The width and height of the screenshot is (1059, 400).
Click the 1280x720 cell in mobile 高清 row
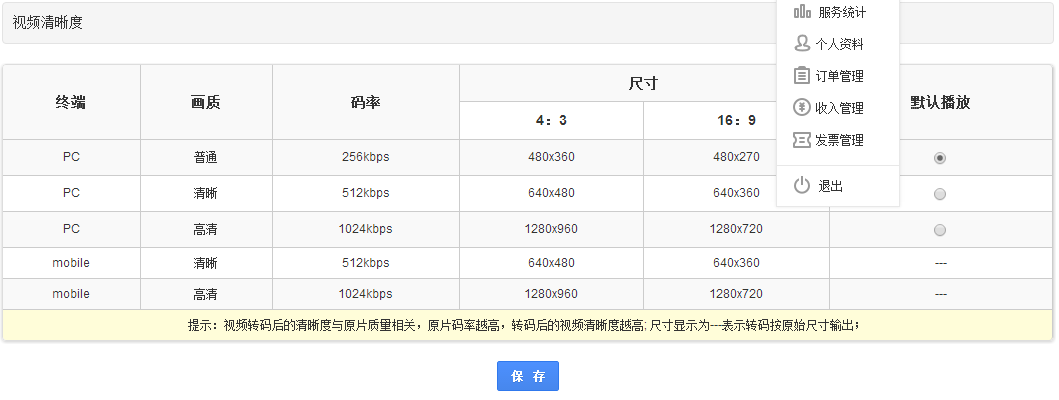(736, 294)
